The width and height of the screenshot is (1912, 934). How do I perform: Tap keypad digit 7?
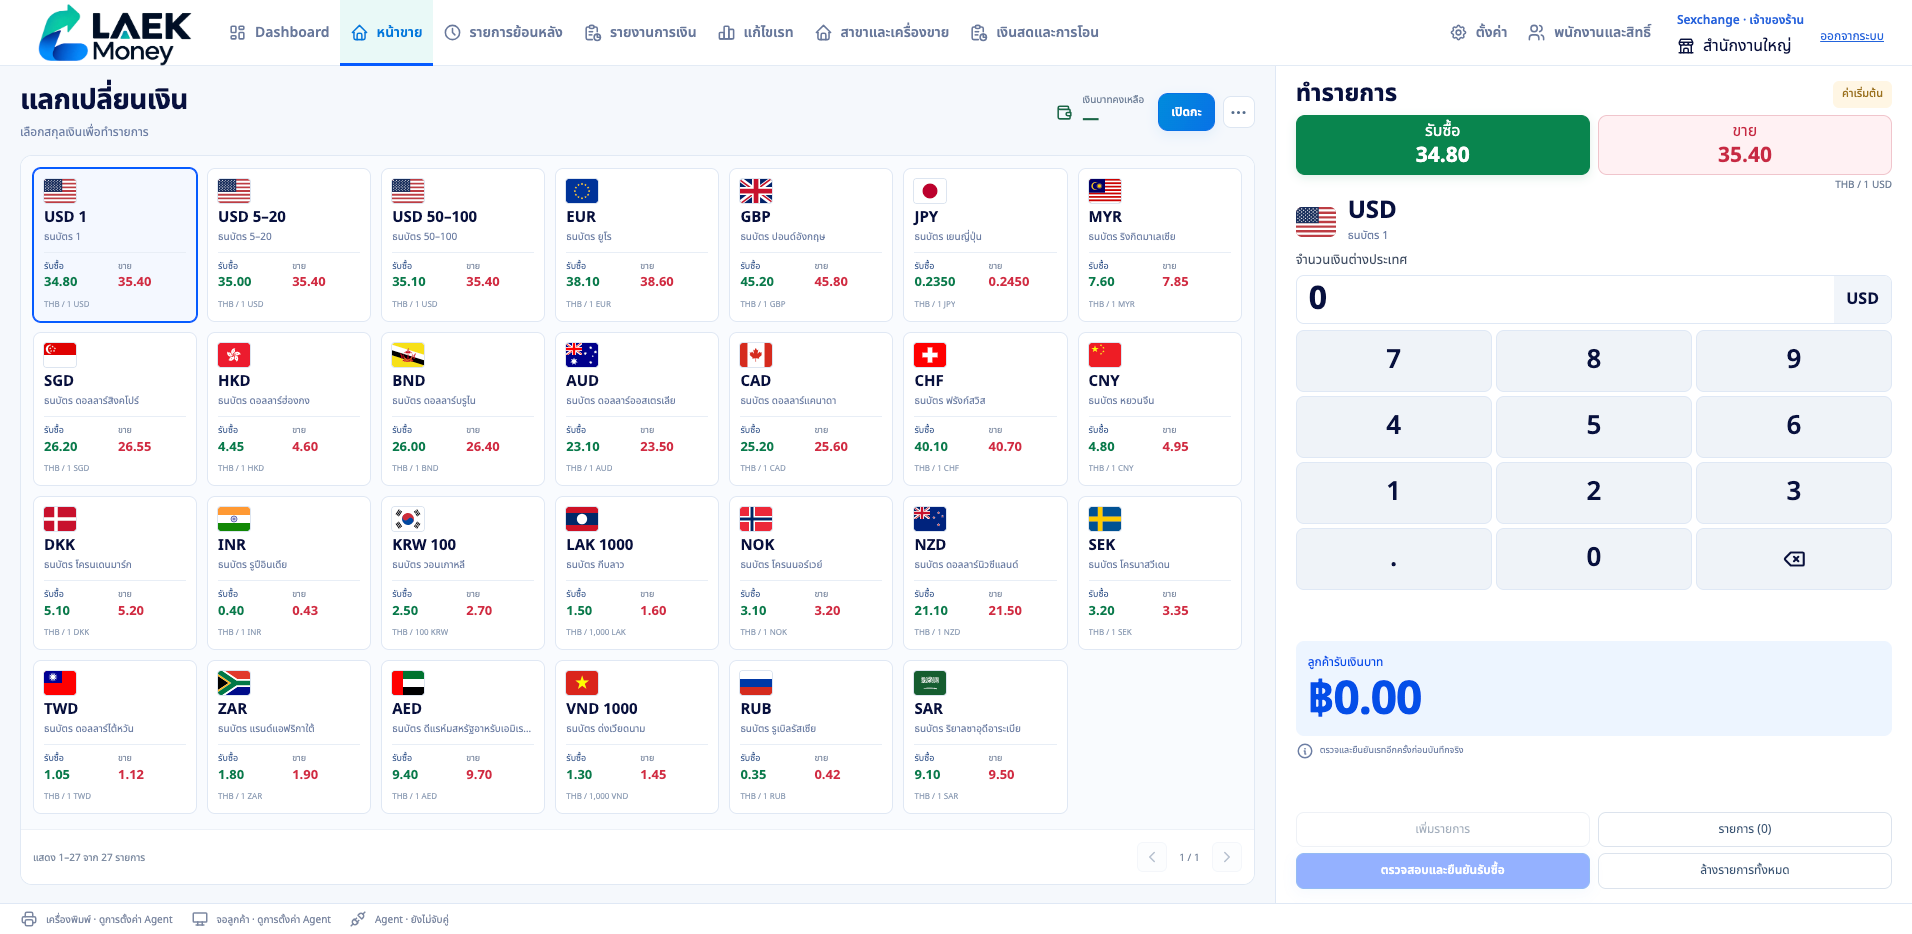coord(1394,360)
